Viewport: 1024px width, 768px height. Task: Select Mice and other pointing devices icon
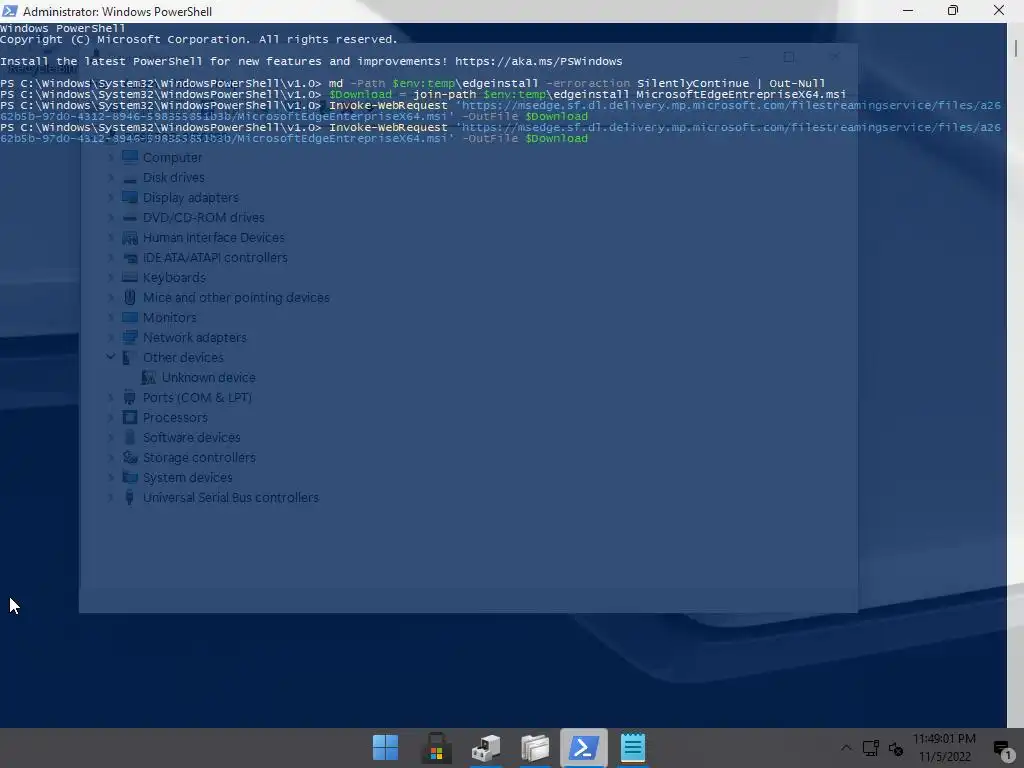(x=130, y=298)
